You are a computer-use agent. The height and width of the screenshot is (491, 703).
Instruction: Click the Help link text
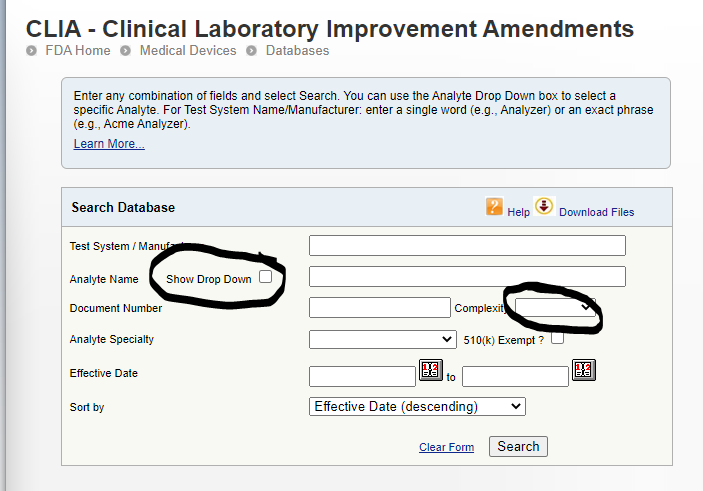[x=518, y=212]
